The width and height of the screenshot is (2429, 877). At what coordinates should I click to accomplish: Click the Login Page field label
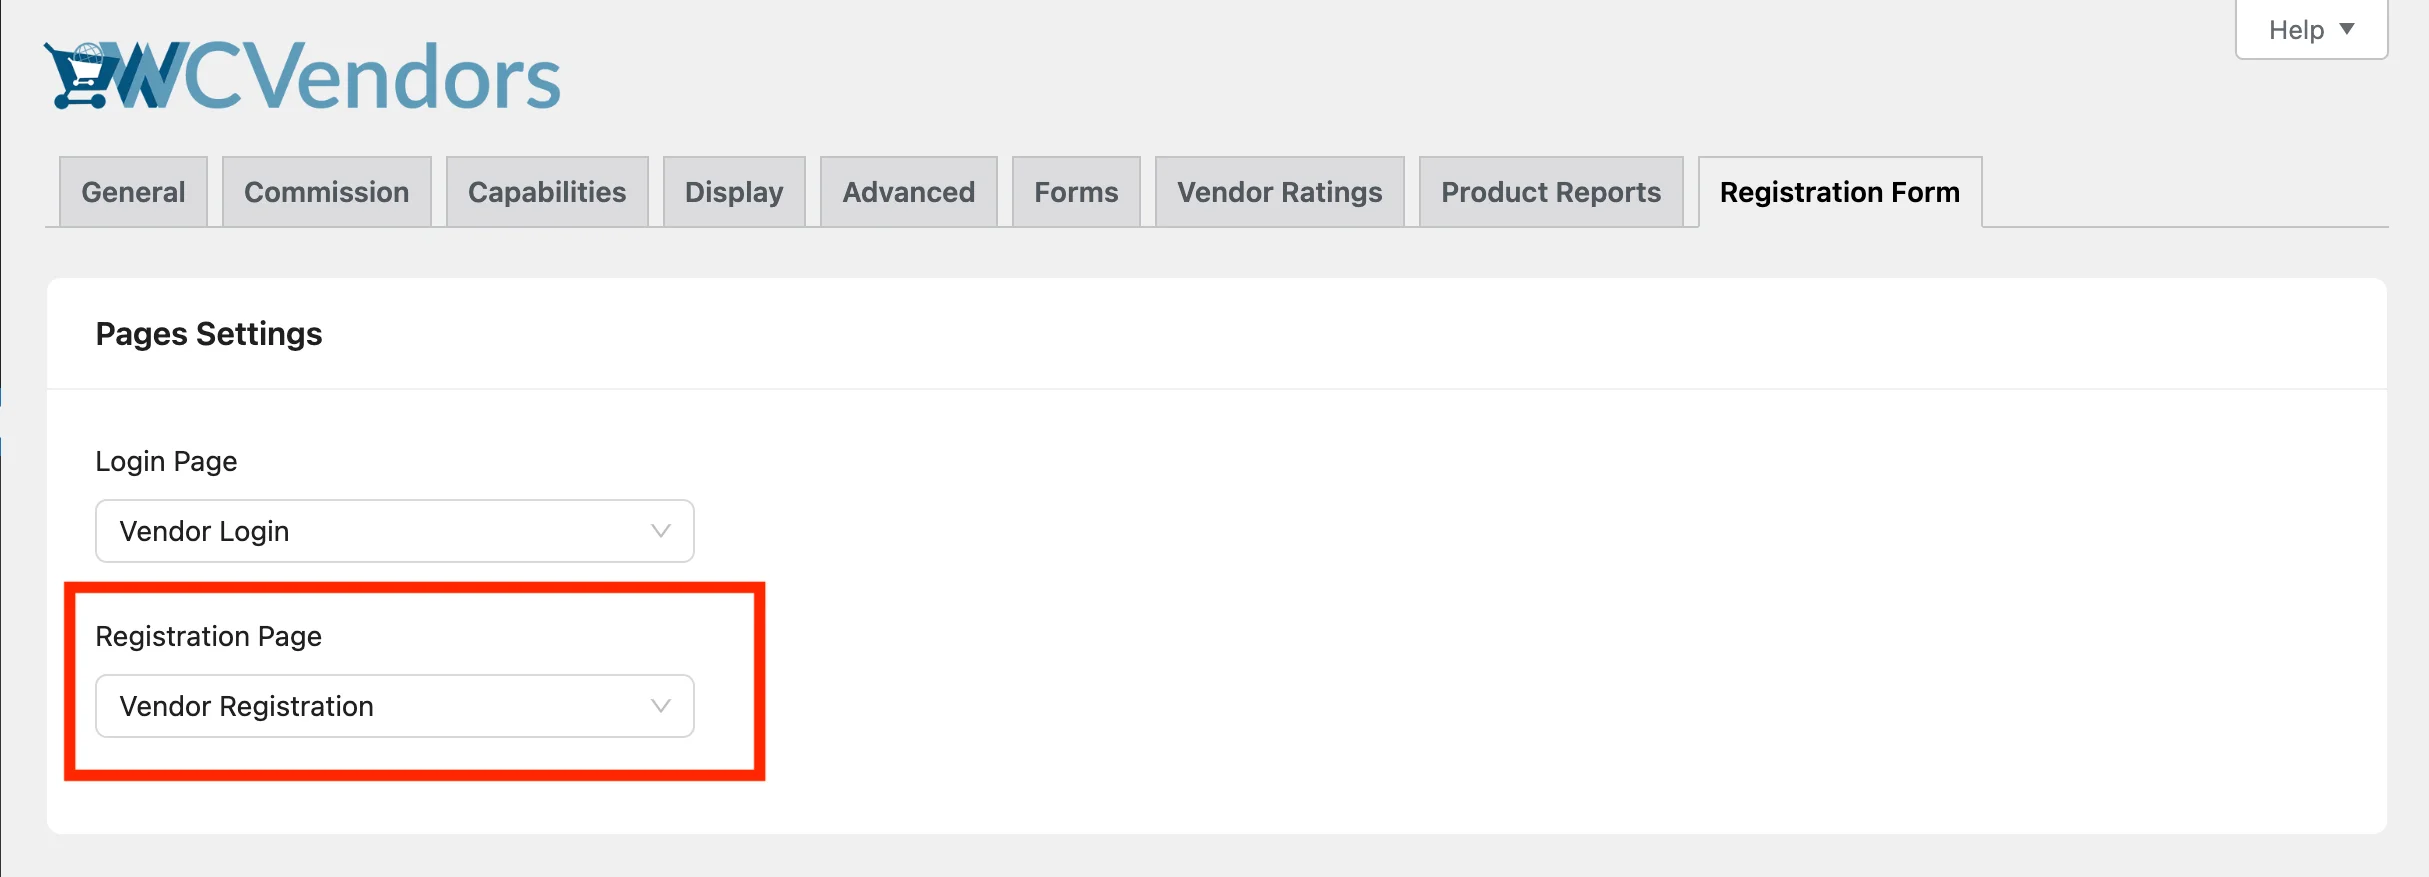166,461
